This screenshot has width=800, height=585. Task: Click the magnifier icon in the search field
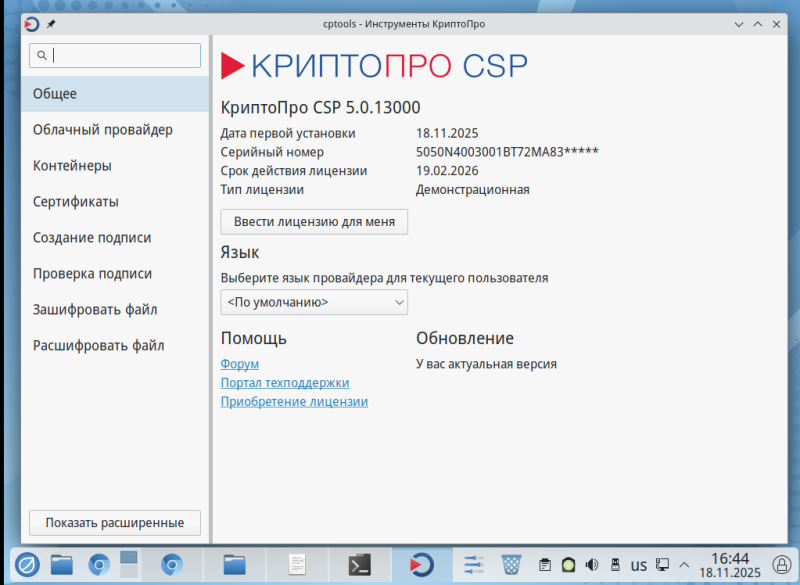40,55
